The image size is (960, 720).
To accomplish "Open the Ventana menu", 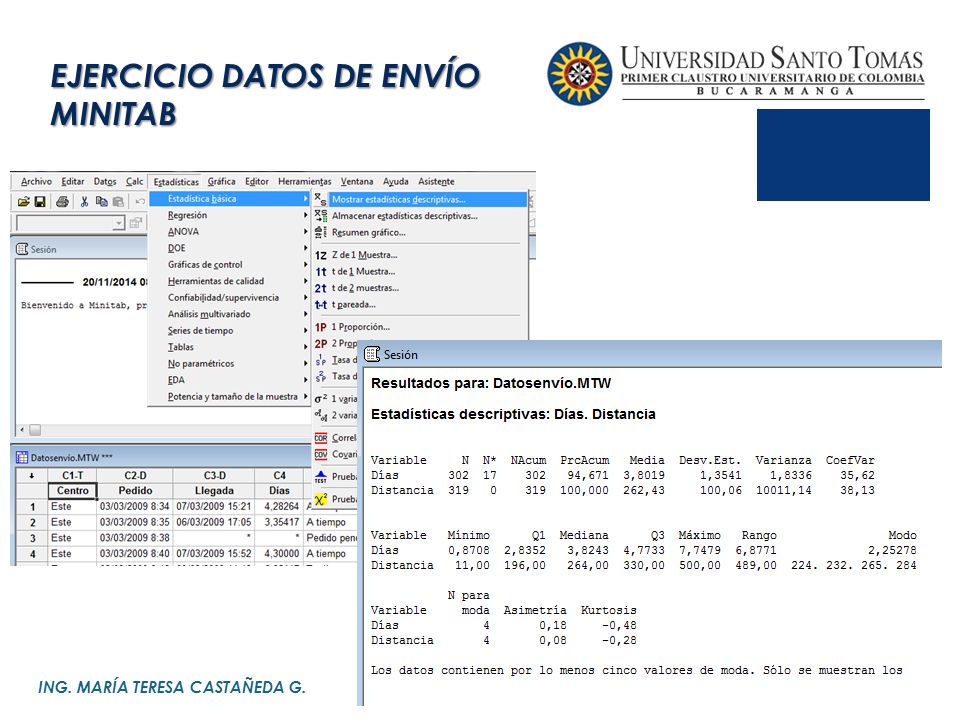I will tap(357, 181).
